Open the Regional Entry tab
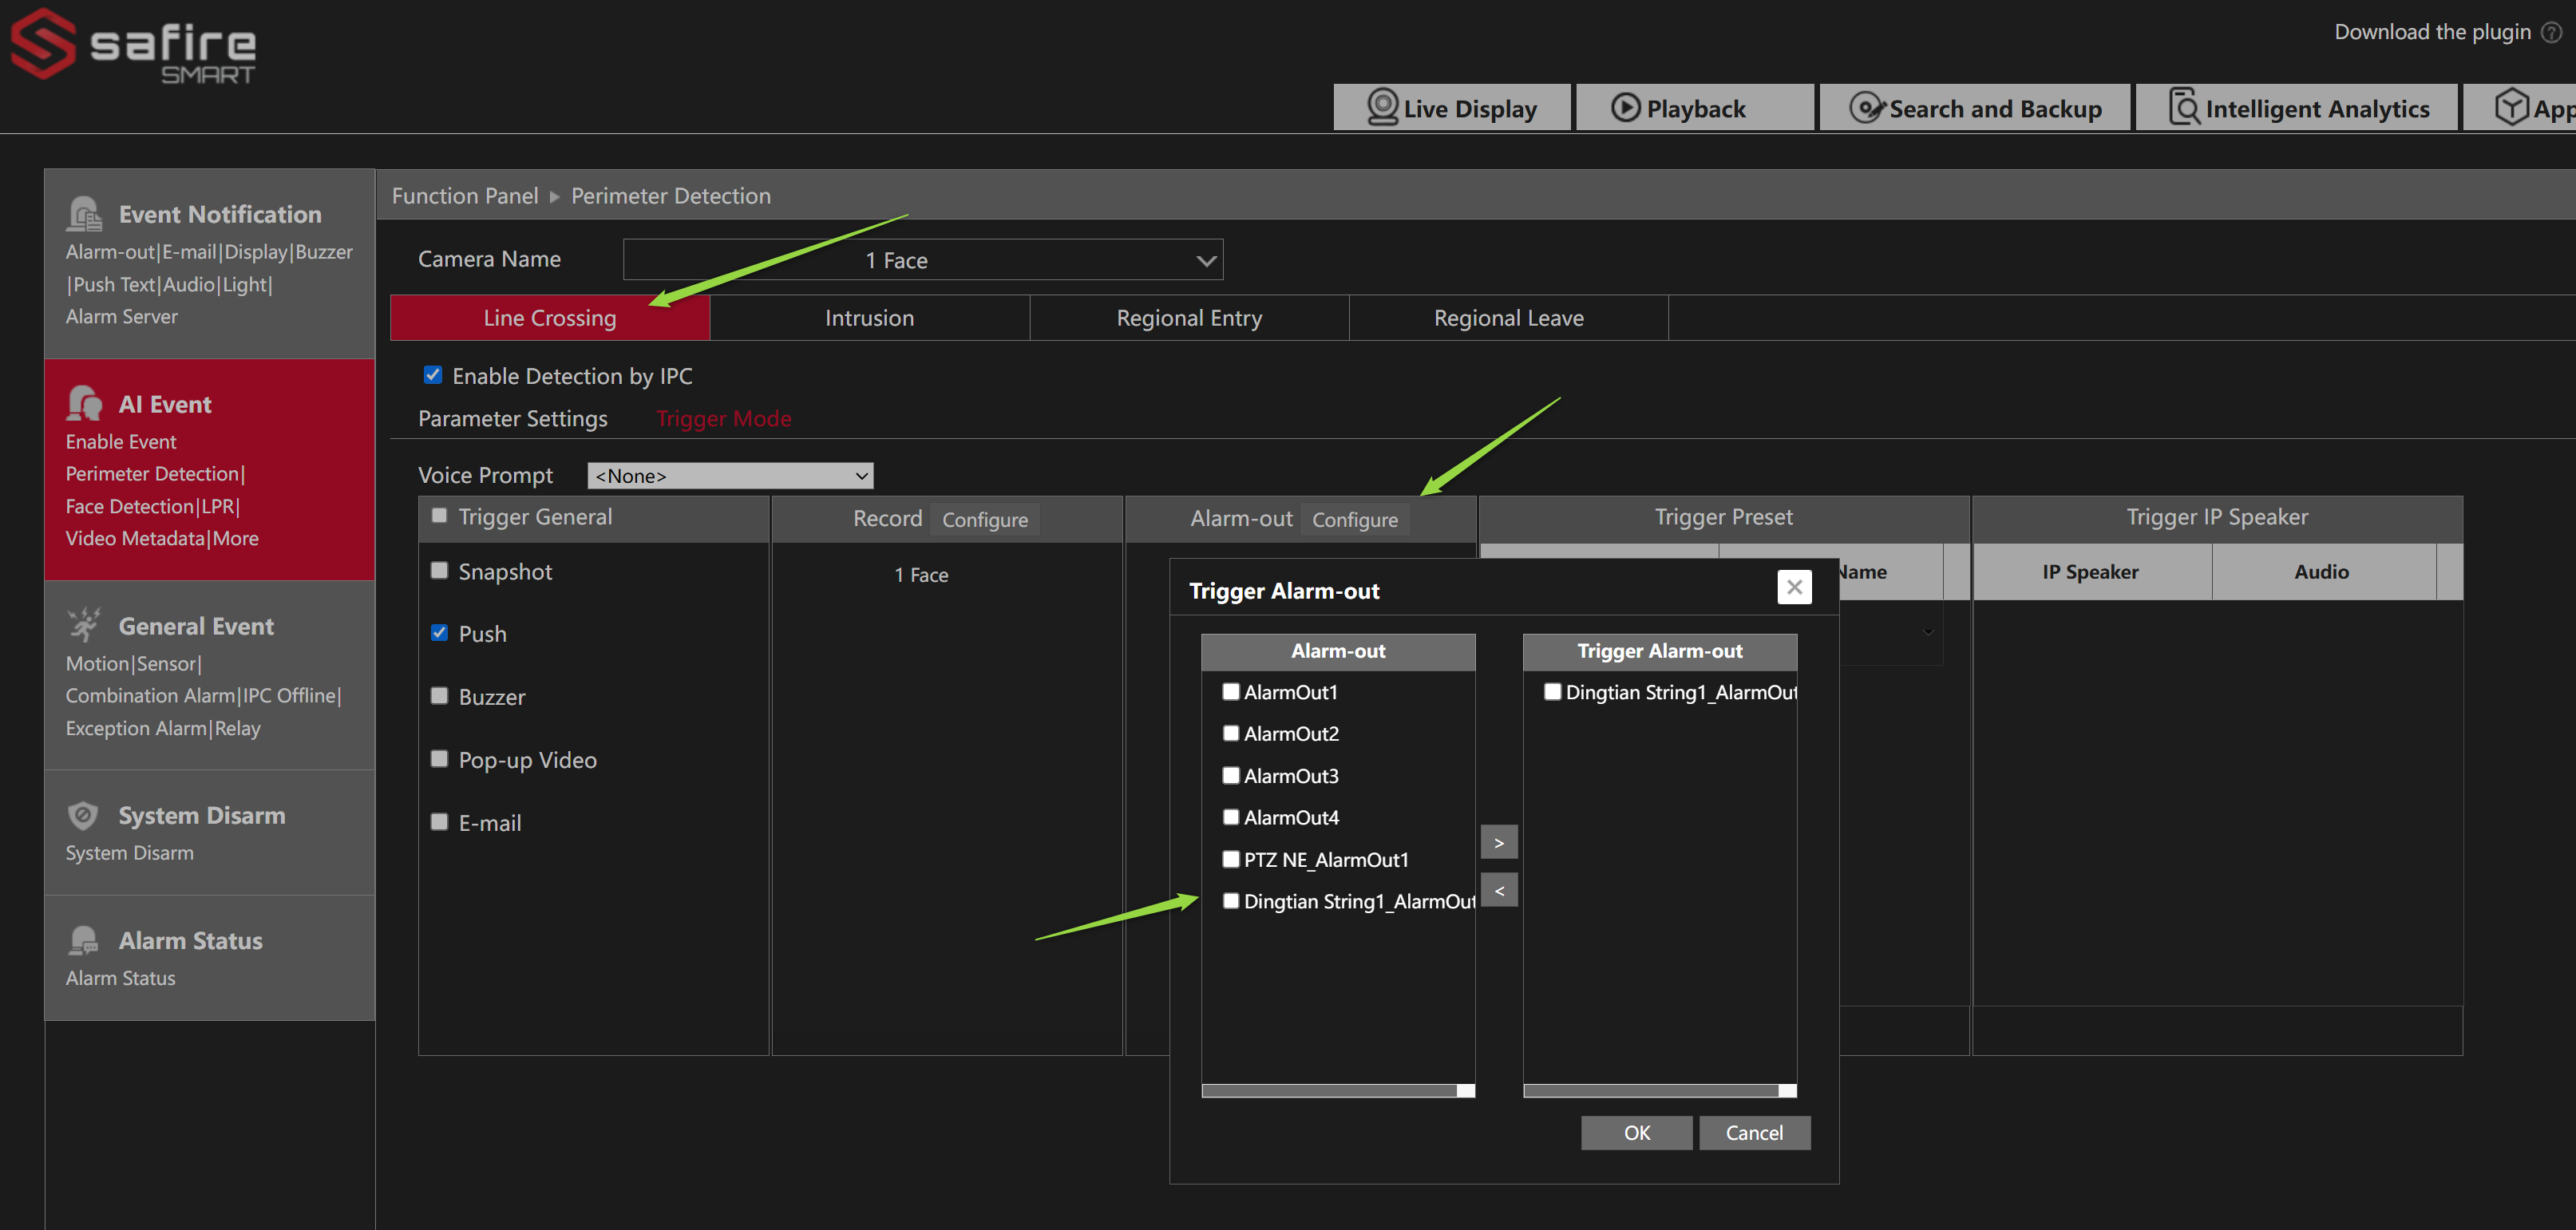Image resolution: width=2576 pixels, height=1230 pixels. [x=1189, y=318]
